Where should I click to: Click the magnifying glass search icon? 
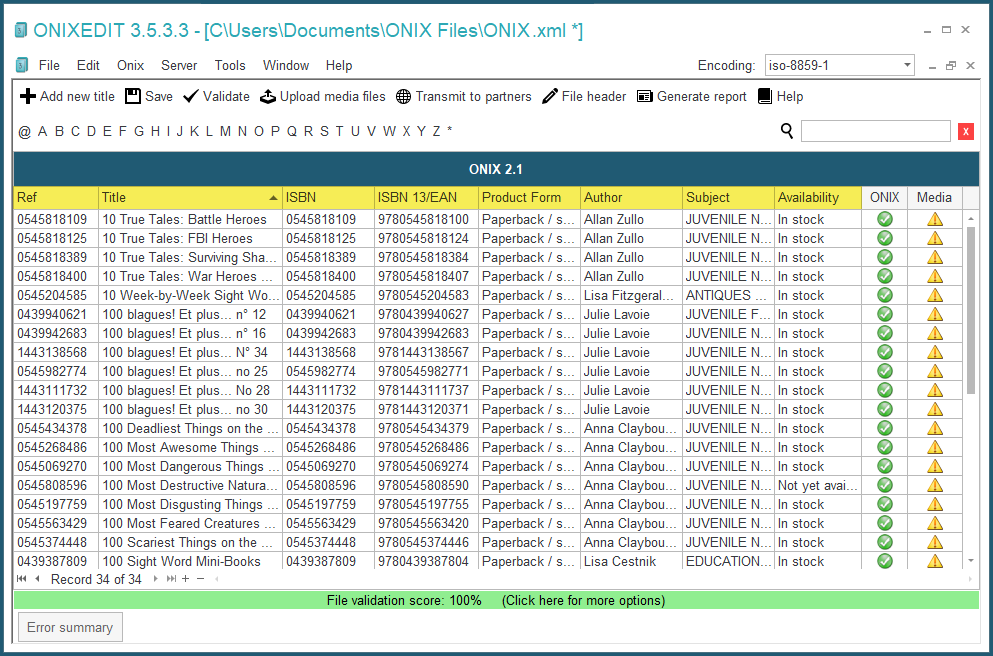coord(787,131)
